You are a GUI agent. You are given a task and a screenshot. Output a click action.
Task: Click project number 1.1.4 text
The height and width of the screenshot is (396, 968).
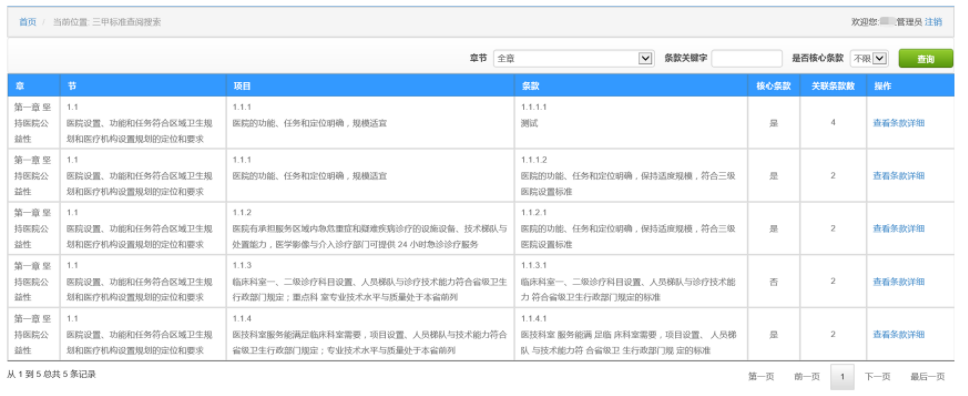point(242,319)
